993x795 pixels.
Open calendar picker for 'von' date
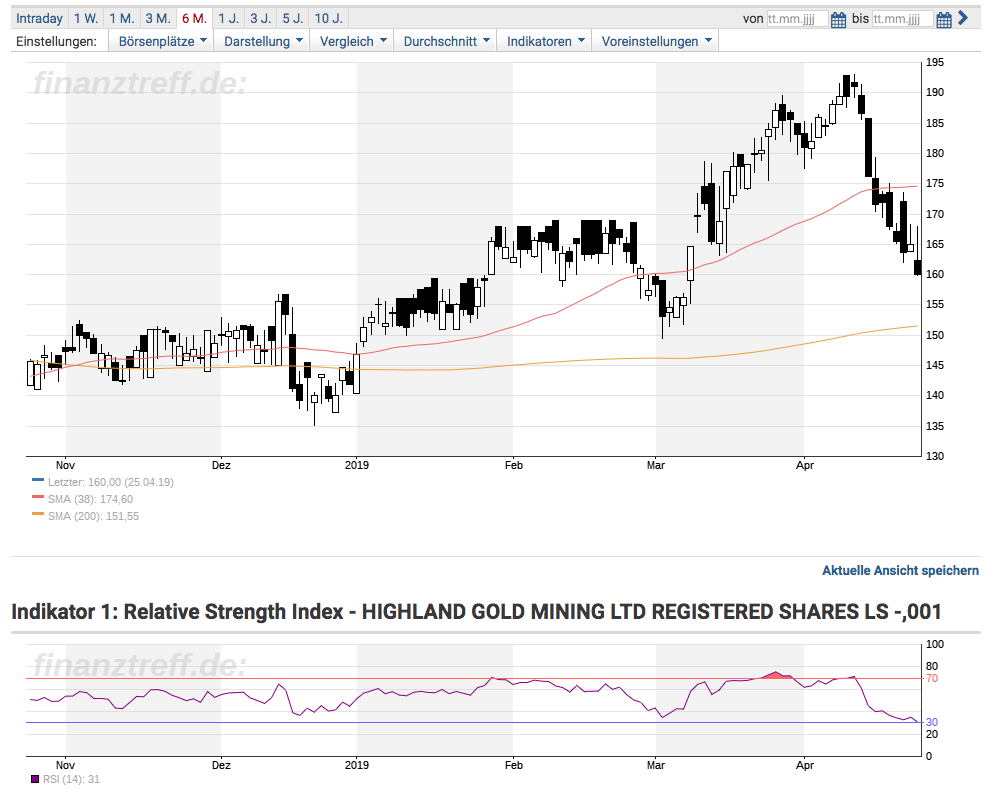click(838, 20)
